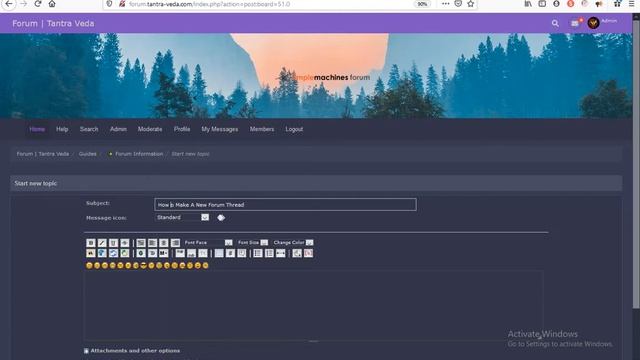Click 'Forum | Tantra Veda' site title
This screenshot has height=360, width=640.
[53, 24]
